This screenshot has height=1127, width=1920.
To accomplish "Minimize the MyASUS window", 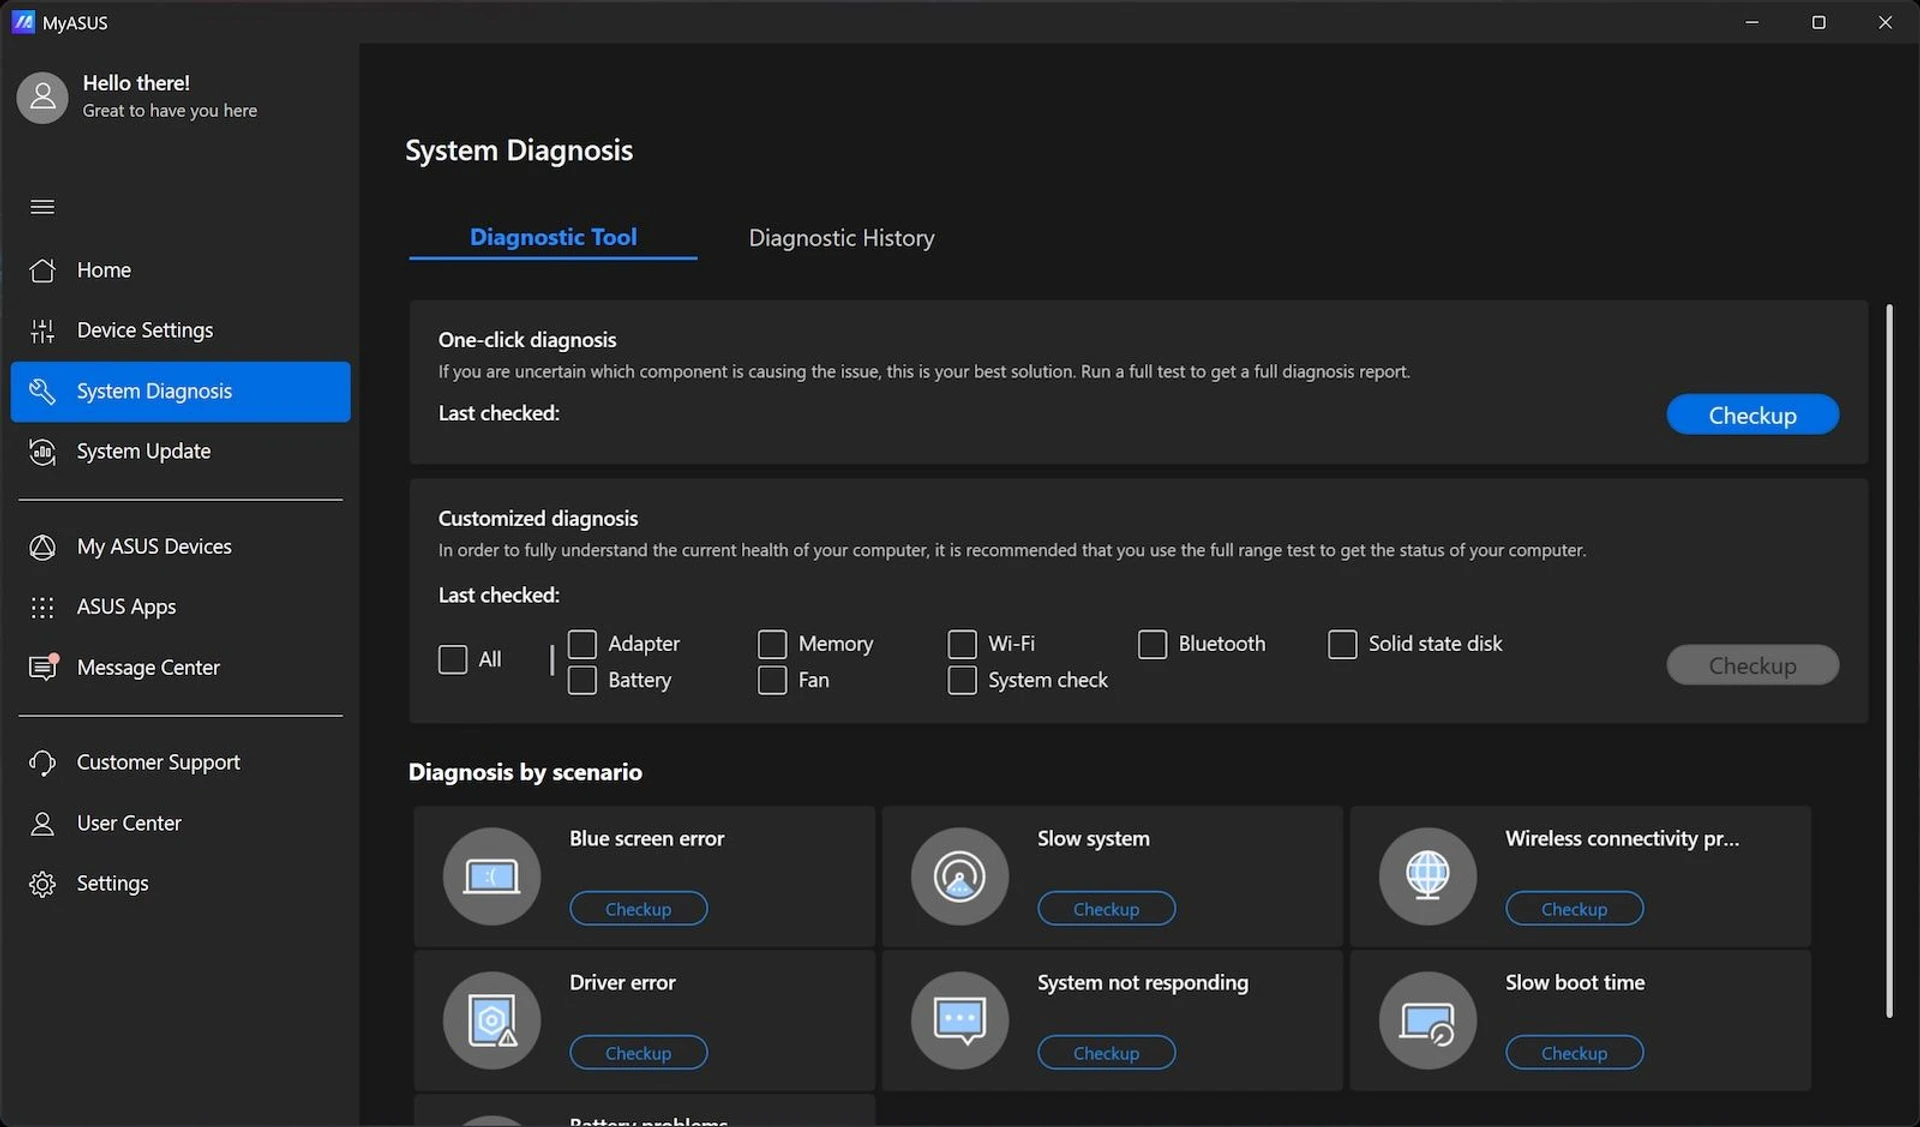I will click(1751, 22).
